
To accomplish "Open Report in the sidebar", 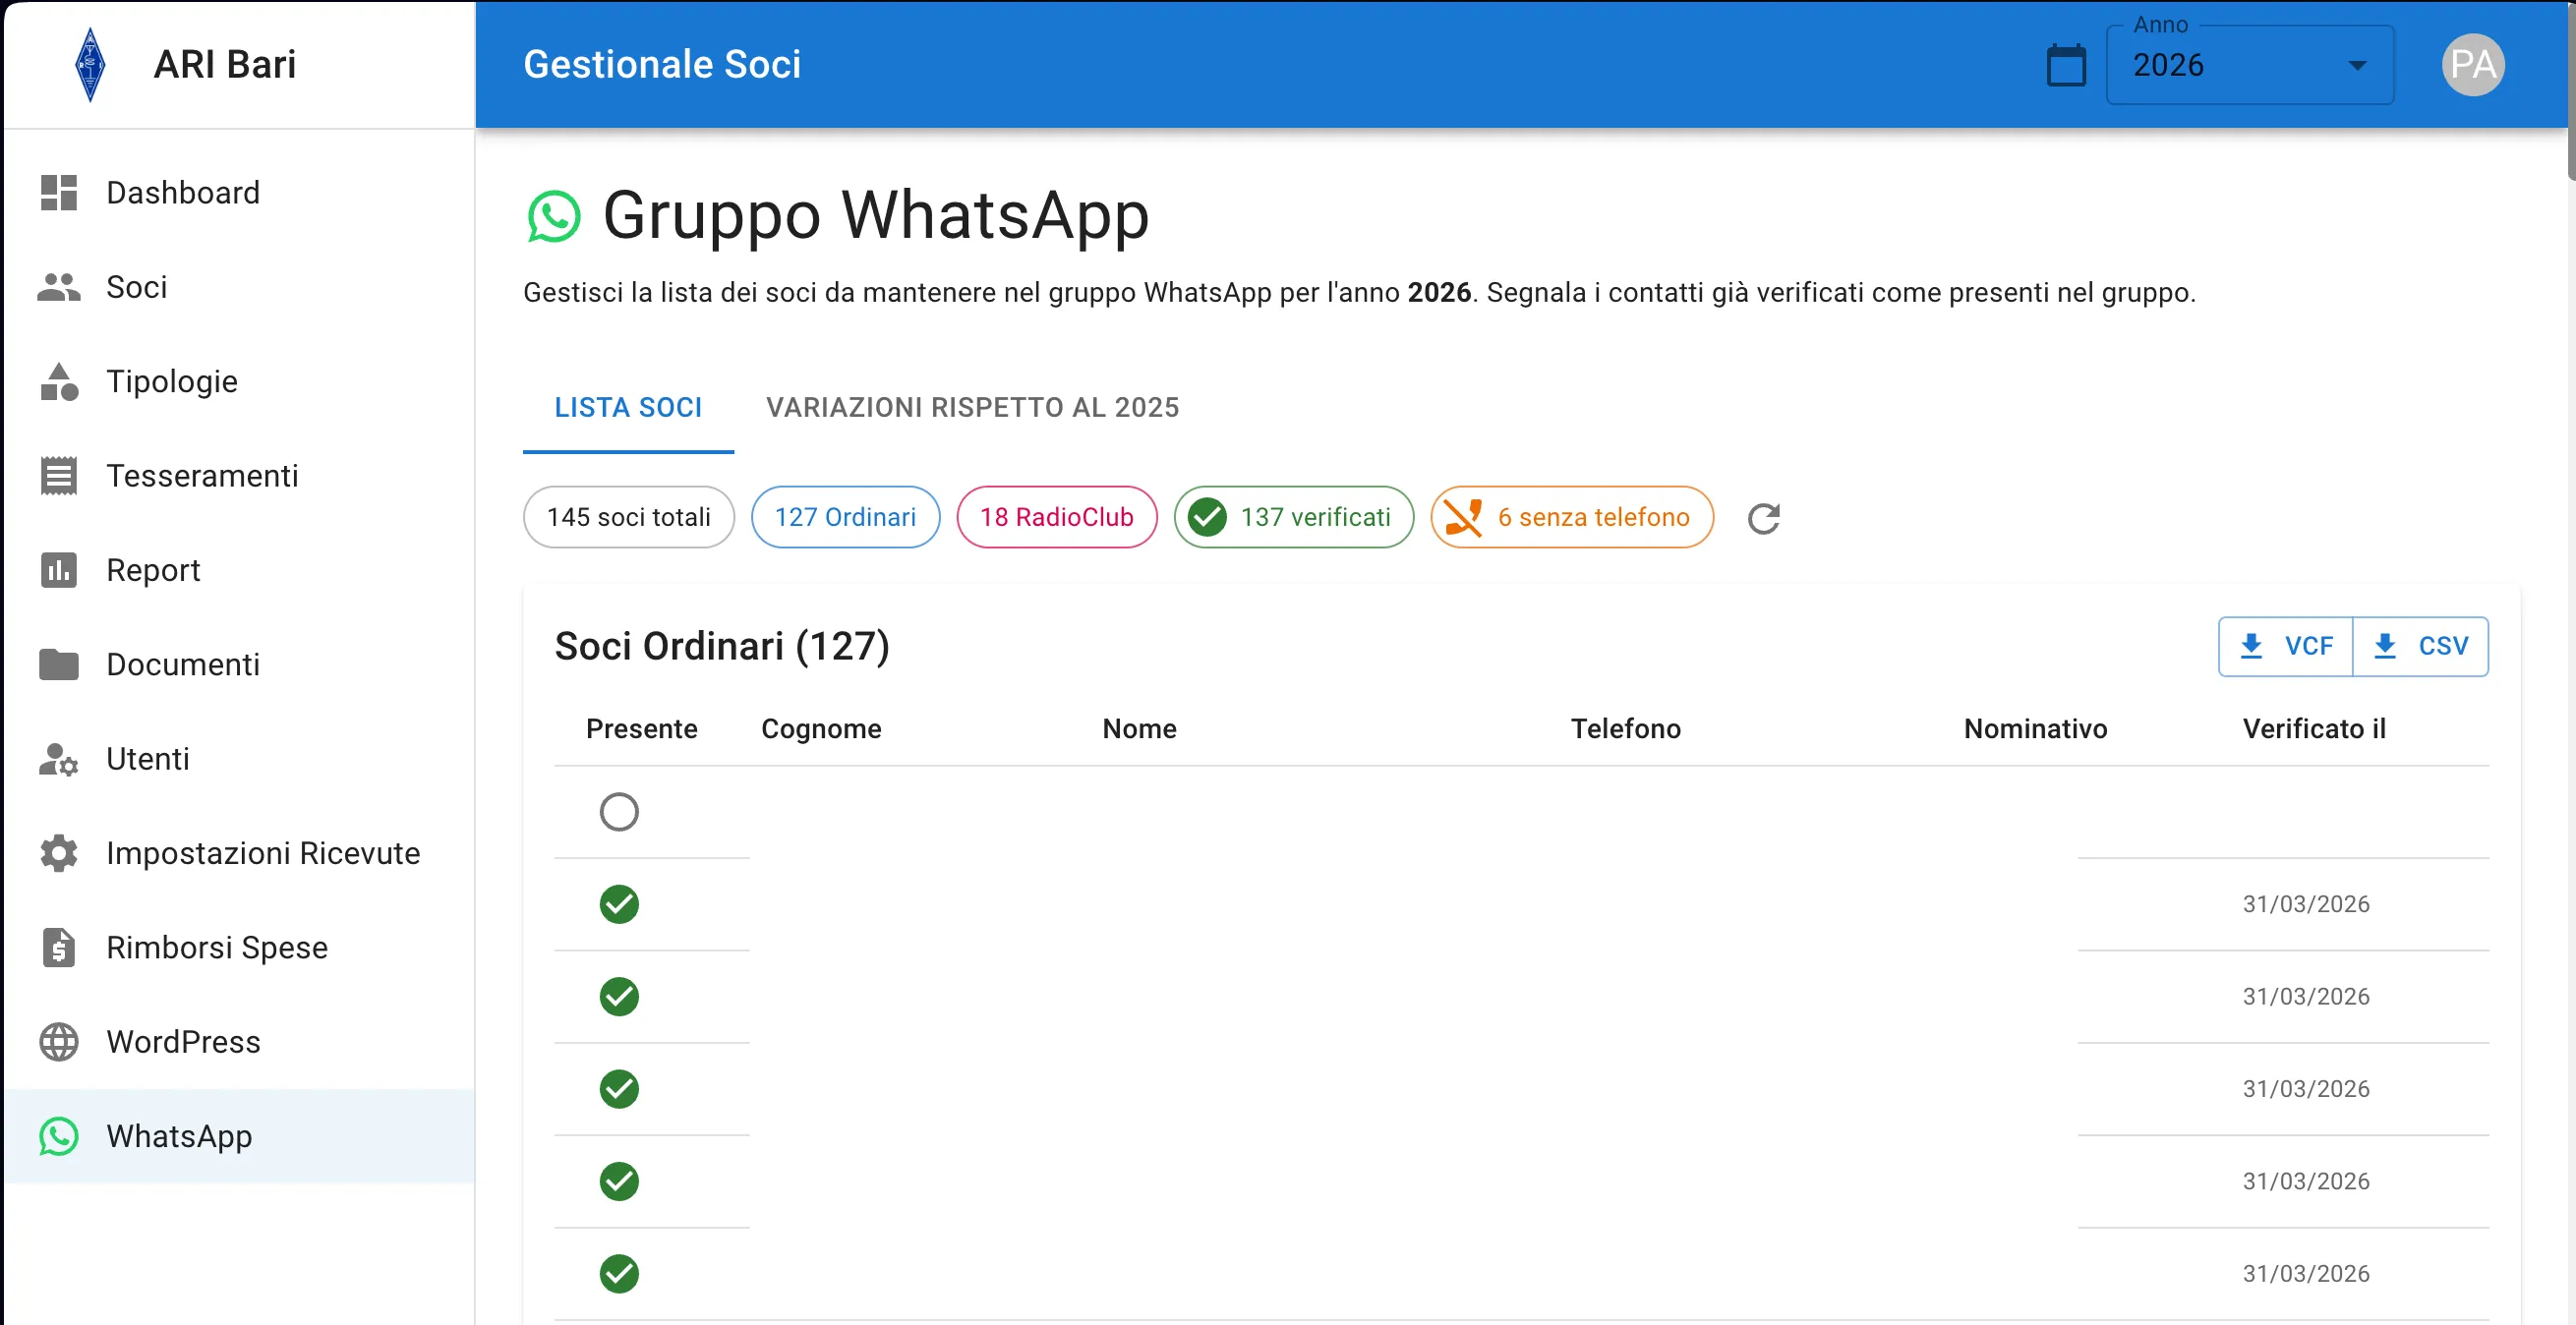I will click(240, 570).
